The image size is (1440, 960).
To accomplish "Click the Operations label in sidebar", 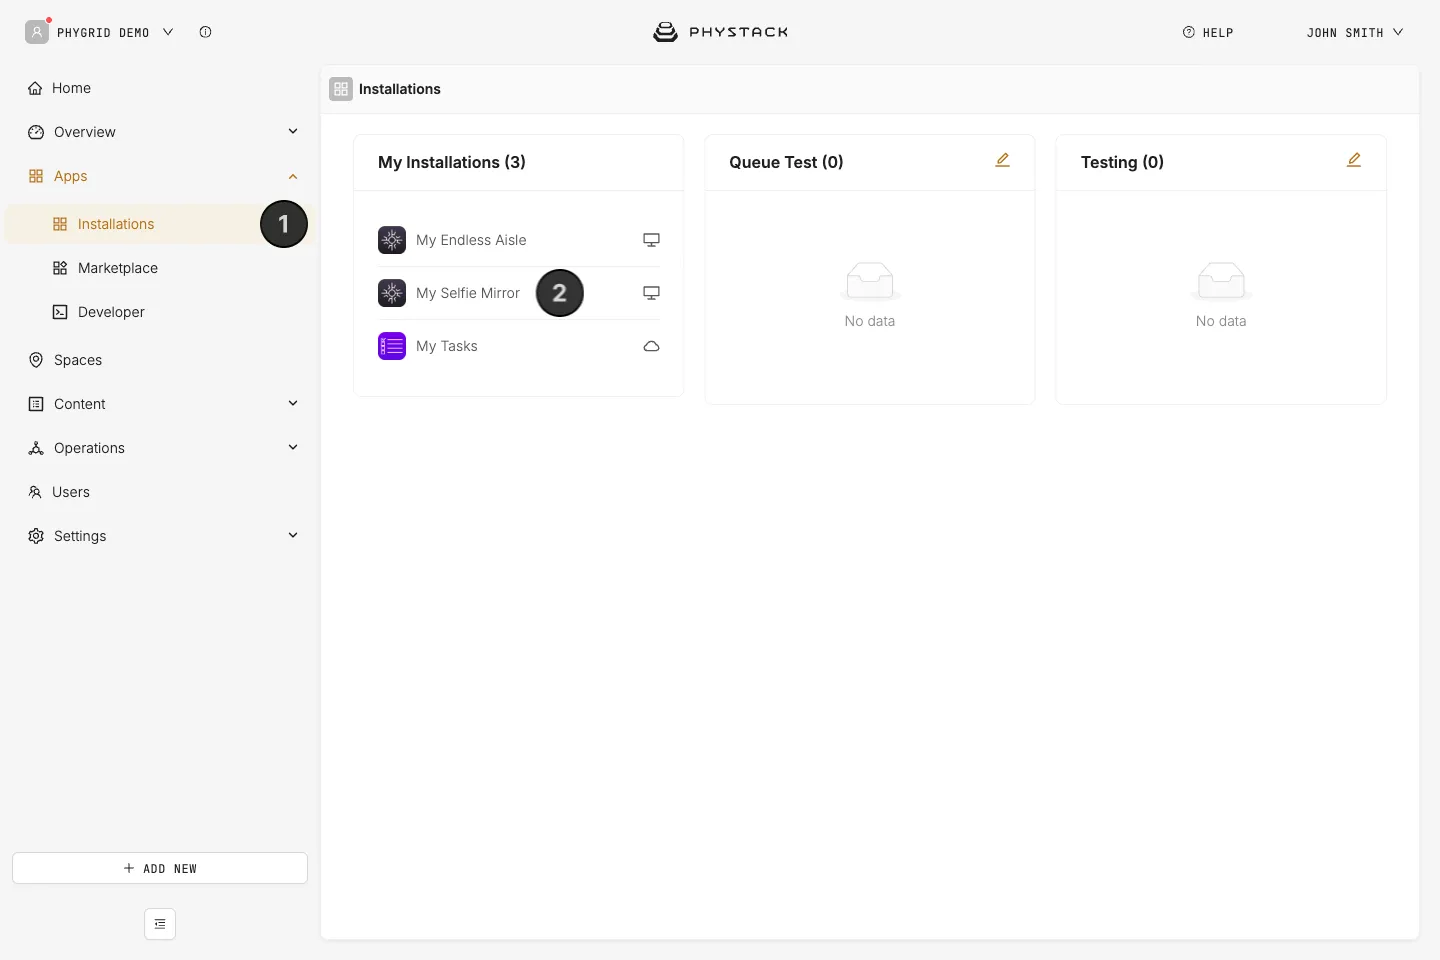I will pos(89,448).
